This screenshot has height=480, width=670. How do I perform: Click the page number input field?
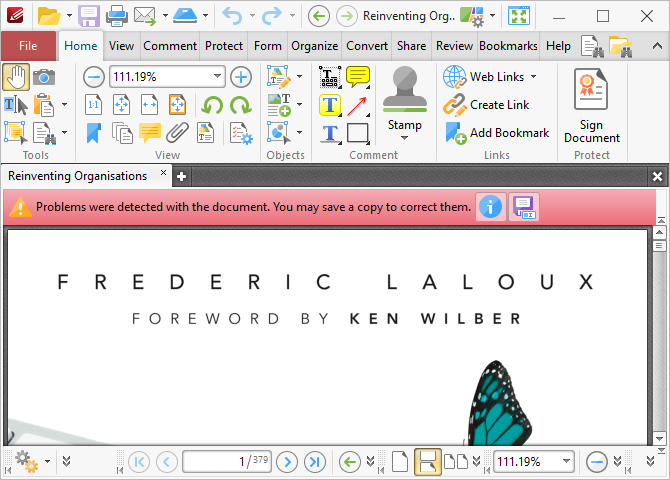point(227,462)
